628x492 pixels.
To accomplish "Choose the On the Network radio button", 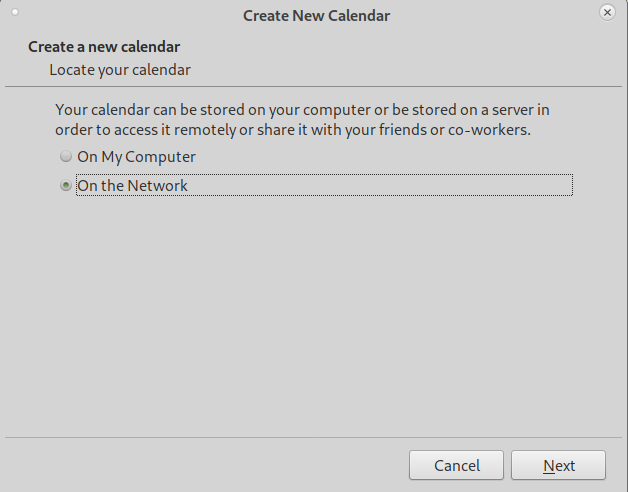I will [66, 185].
